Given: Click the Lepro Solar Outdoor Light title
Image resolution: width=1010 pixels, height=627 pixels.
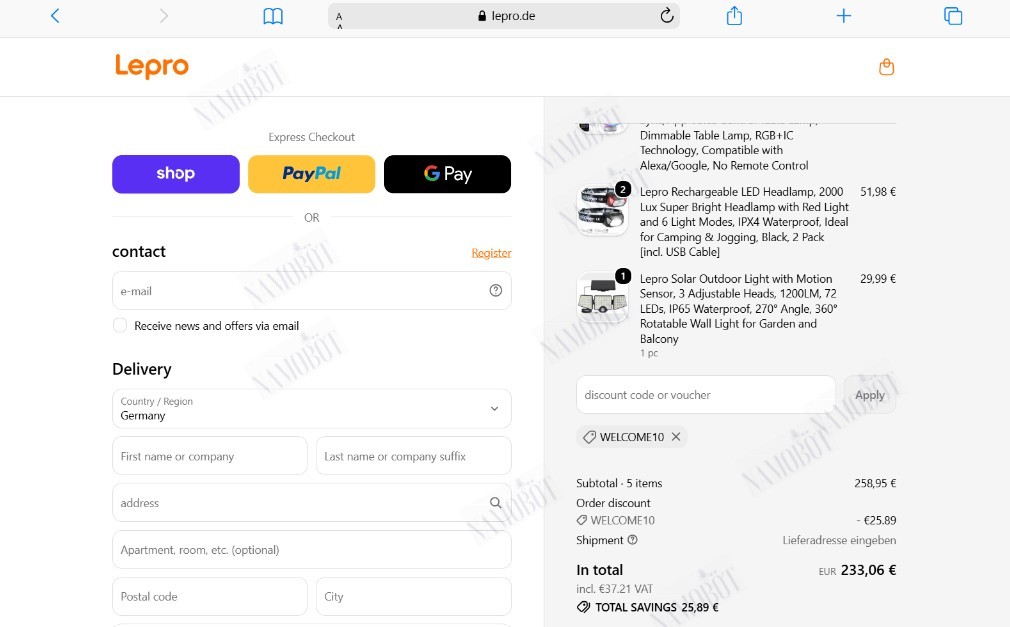Looking at the screenshot, I should pos(738,309).
